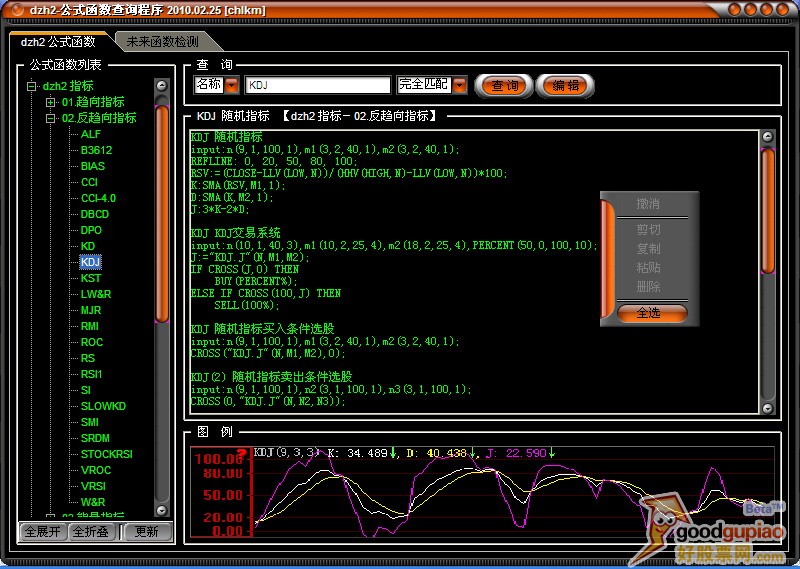The image size is (800, 569).
Task: Expand the 01.趋向指标 tree node
Action: 51,102
